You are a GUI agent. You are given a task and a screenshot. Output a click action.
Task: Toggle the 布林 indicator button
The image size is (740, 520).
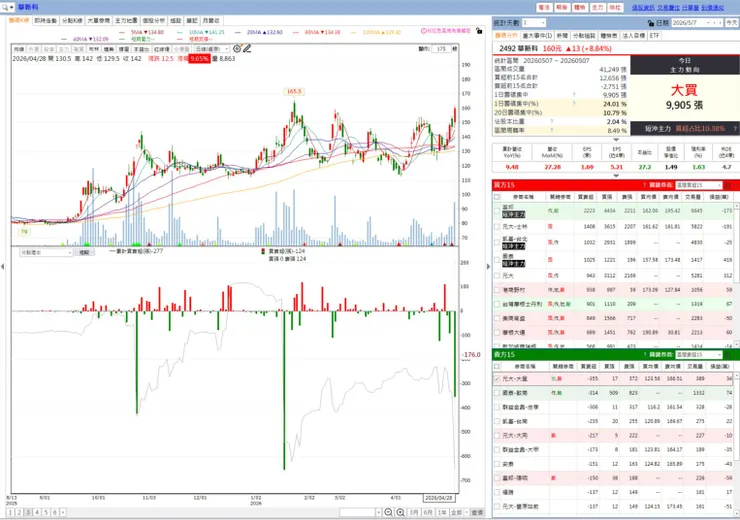pos(94,49)
